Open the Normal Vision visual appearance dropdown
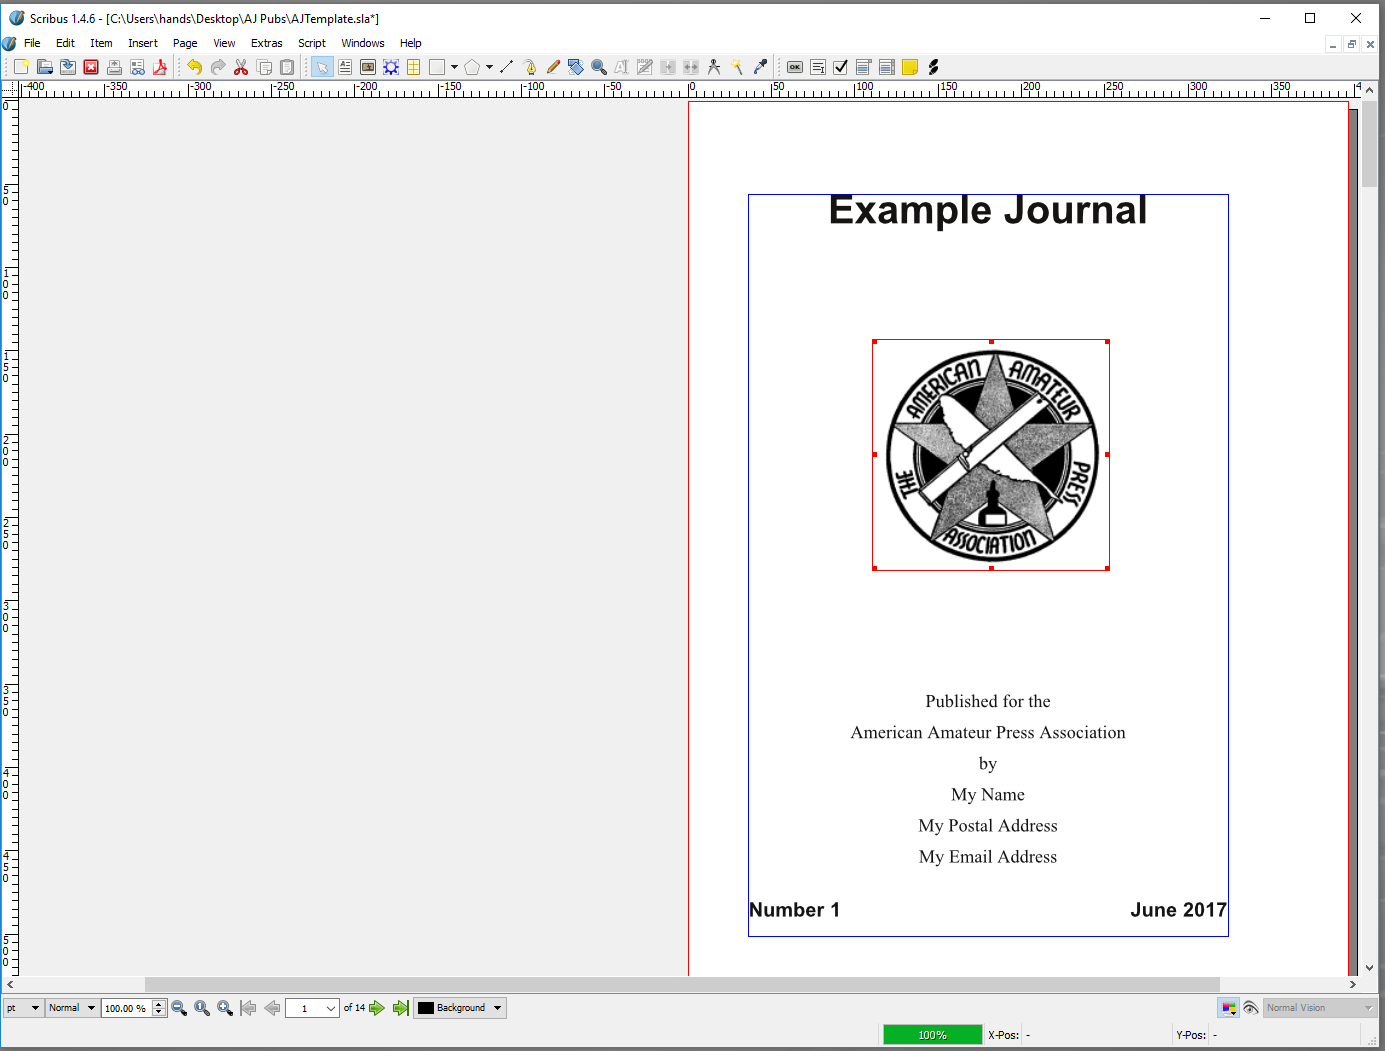Screen dimensions: 1385x1051 1320,1008
